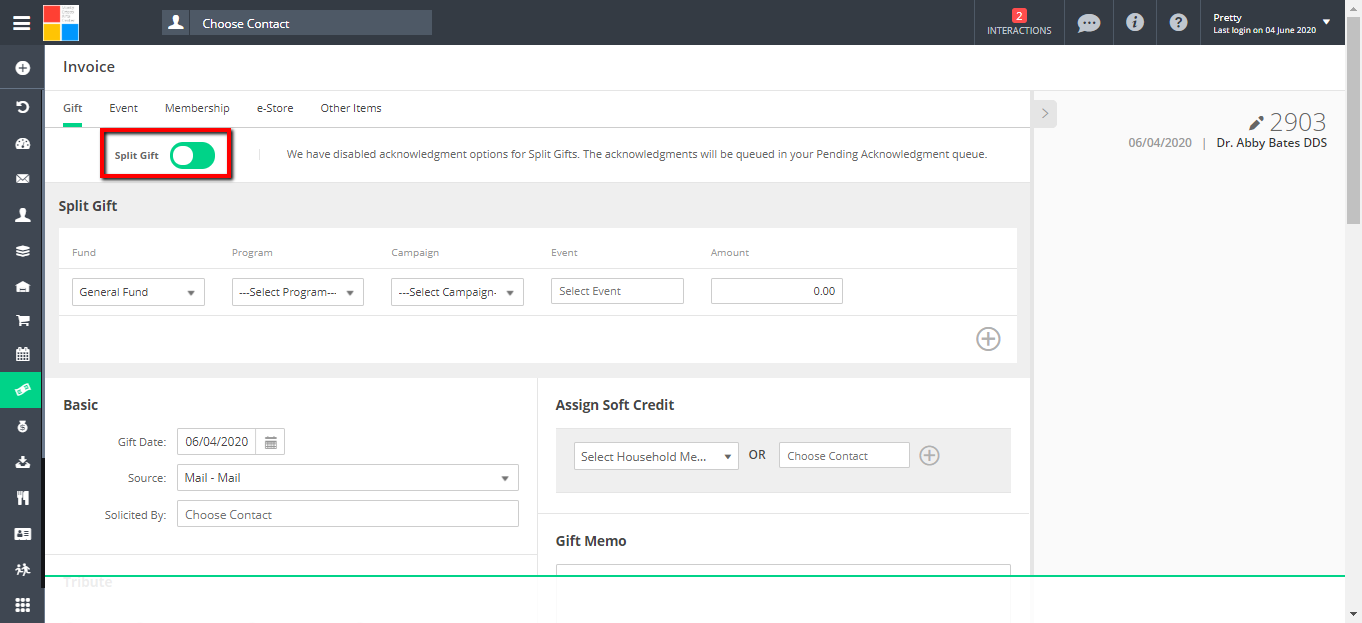Switch to the Event tab
Viewport: 1362px width, 623px height.
tap(123, 108)
